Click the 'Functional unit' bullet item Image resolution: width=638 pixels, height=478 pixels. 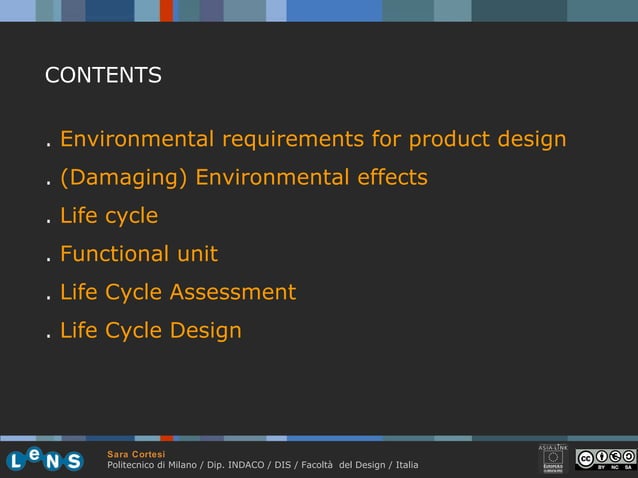[139, 253]
